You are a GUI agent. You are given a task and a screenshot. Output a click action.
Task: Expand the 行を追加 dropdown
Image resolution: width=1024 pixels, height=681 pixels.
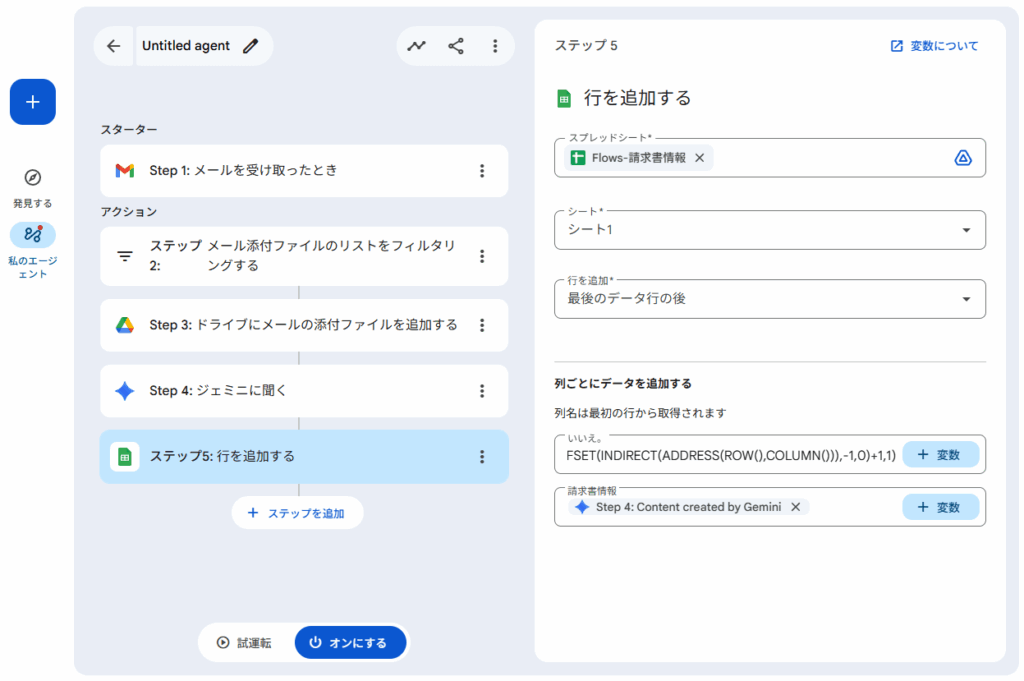pyautogui.click(x=965, y=299)
